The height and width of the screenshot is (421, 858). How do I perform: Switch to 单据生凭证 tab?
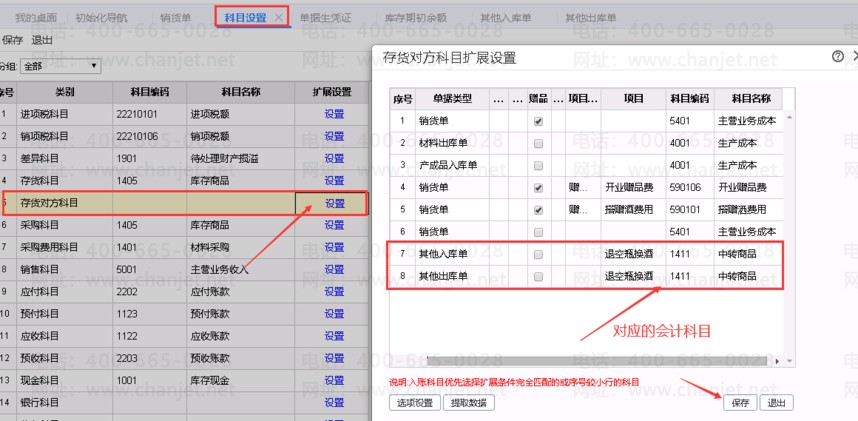[x=326, y=18]
